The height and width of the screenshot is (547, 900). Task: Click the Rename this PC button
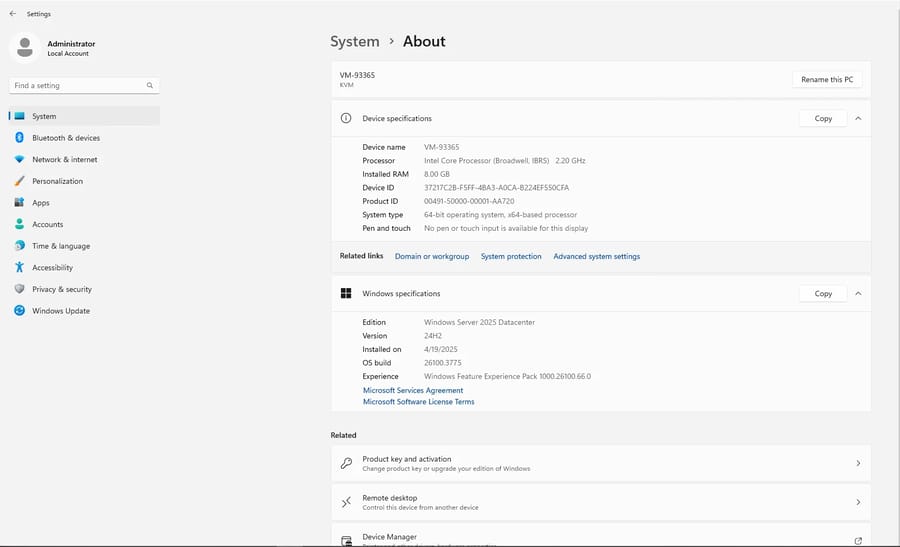pos(827,80)
